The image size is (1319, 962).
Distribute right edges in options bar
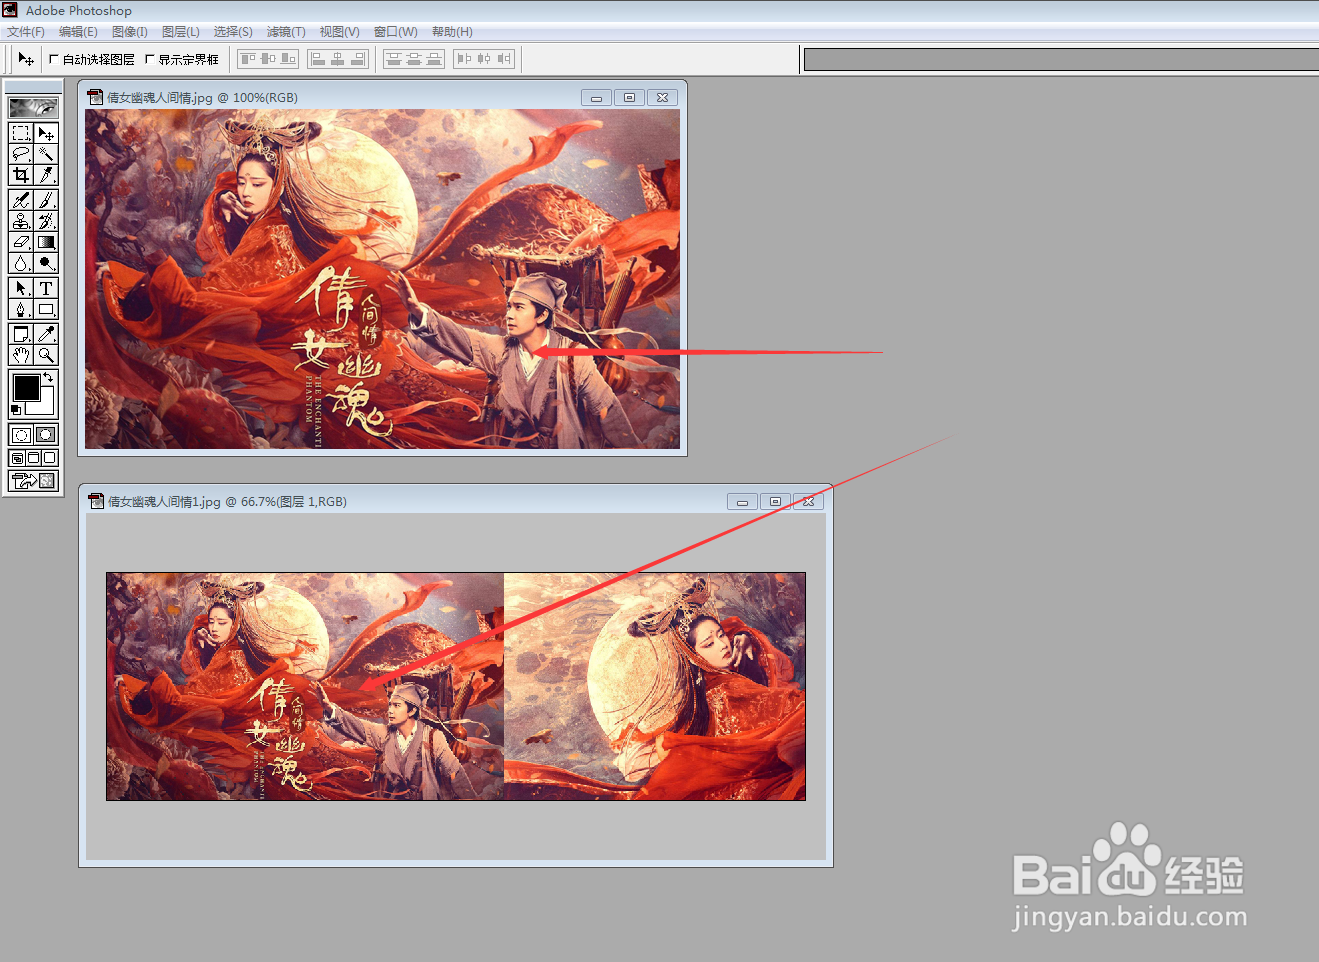pos(504,59)
